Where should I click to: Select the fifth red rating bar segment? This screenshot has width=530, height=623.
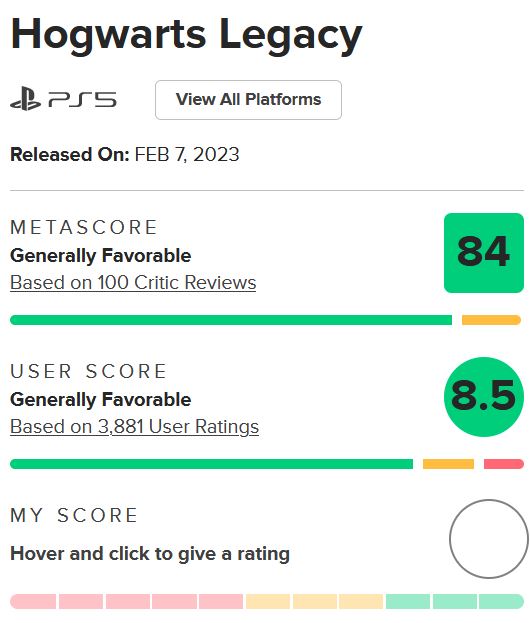tap(221, 602)
